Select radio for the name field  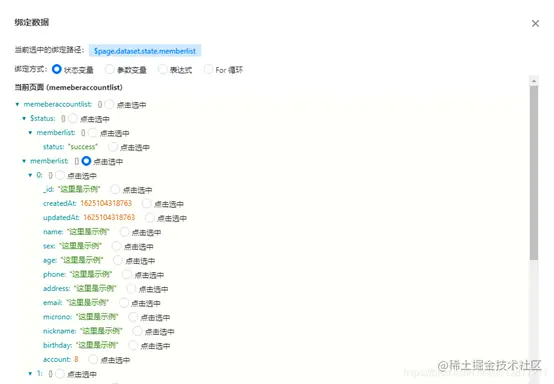pos(124,232)
